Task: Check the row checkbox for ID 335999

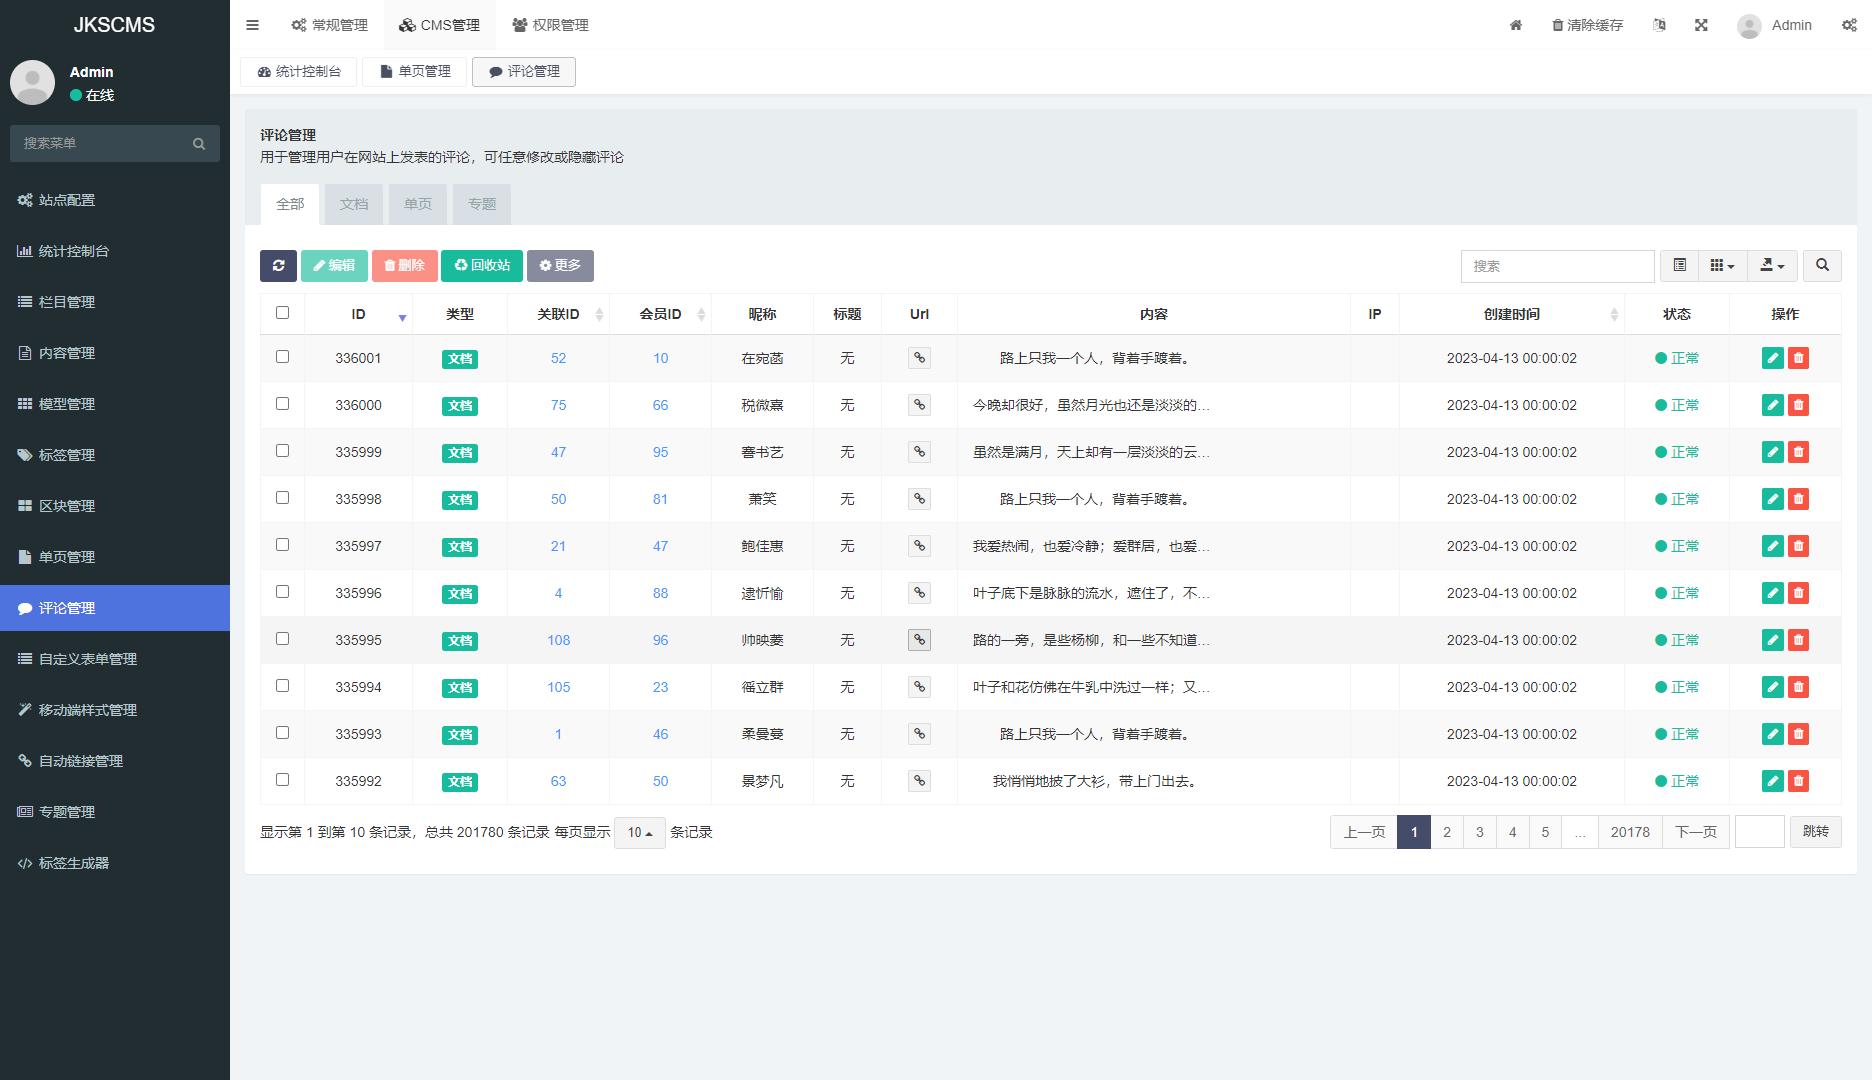Action: tap(282, 451)
